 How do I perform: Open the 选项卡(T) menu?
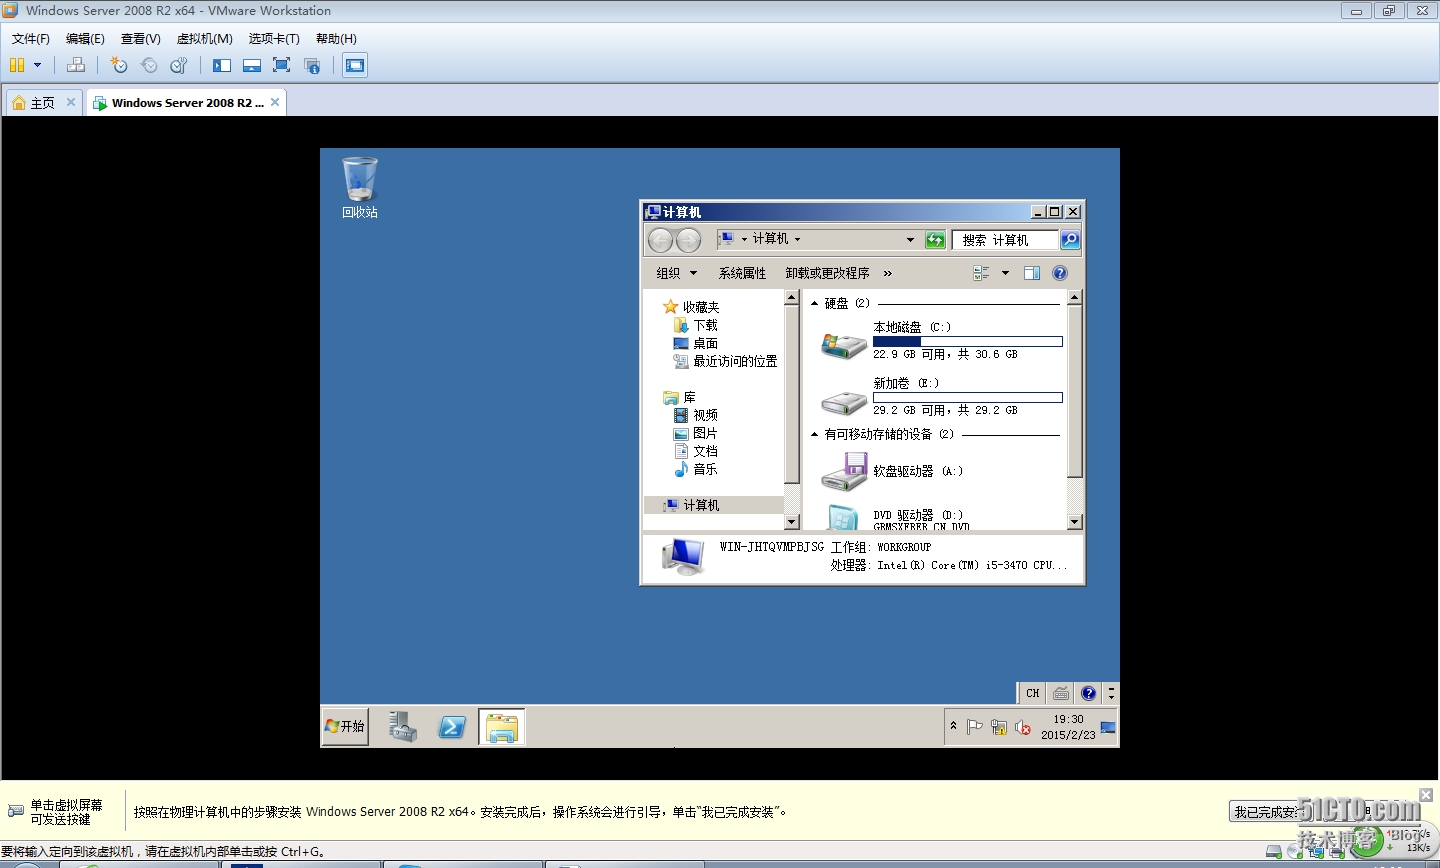tap(274, 39)
